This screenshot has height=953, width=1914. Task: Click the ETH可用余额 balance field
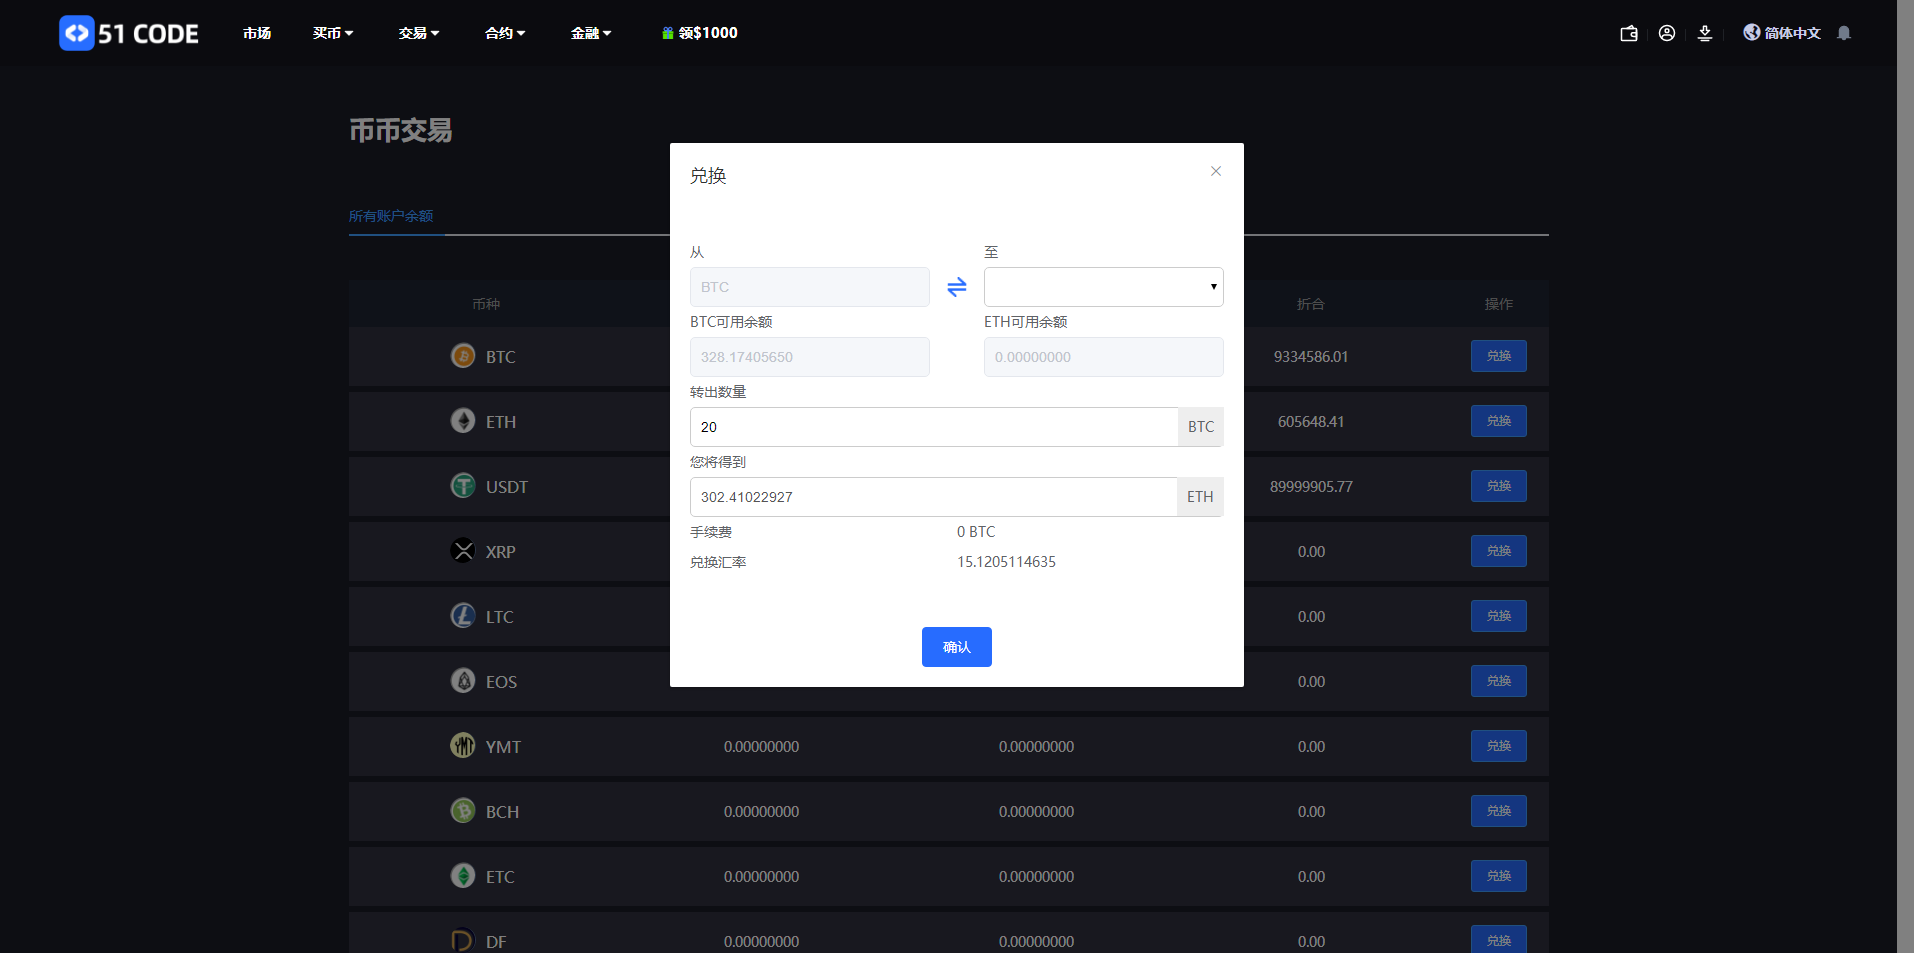[x=1104, y=357]
